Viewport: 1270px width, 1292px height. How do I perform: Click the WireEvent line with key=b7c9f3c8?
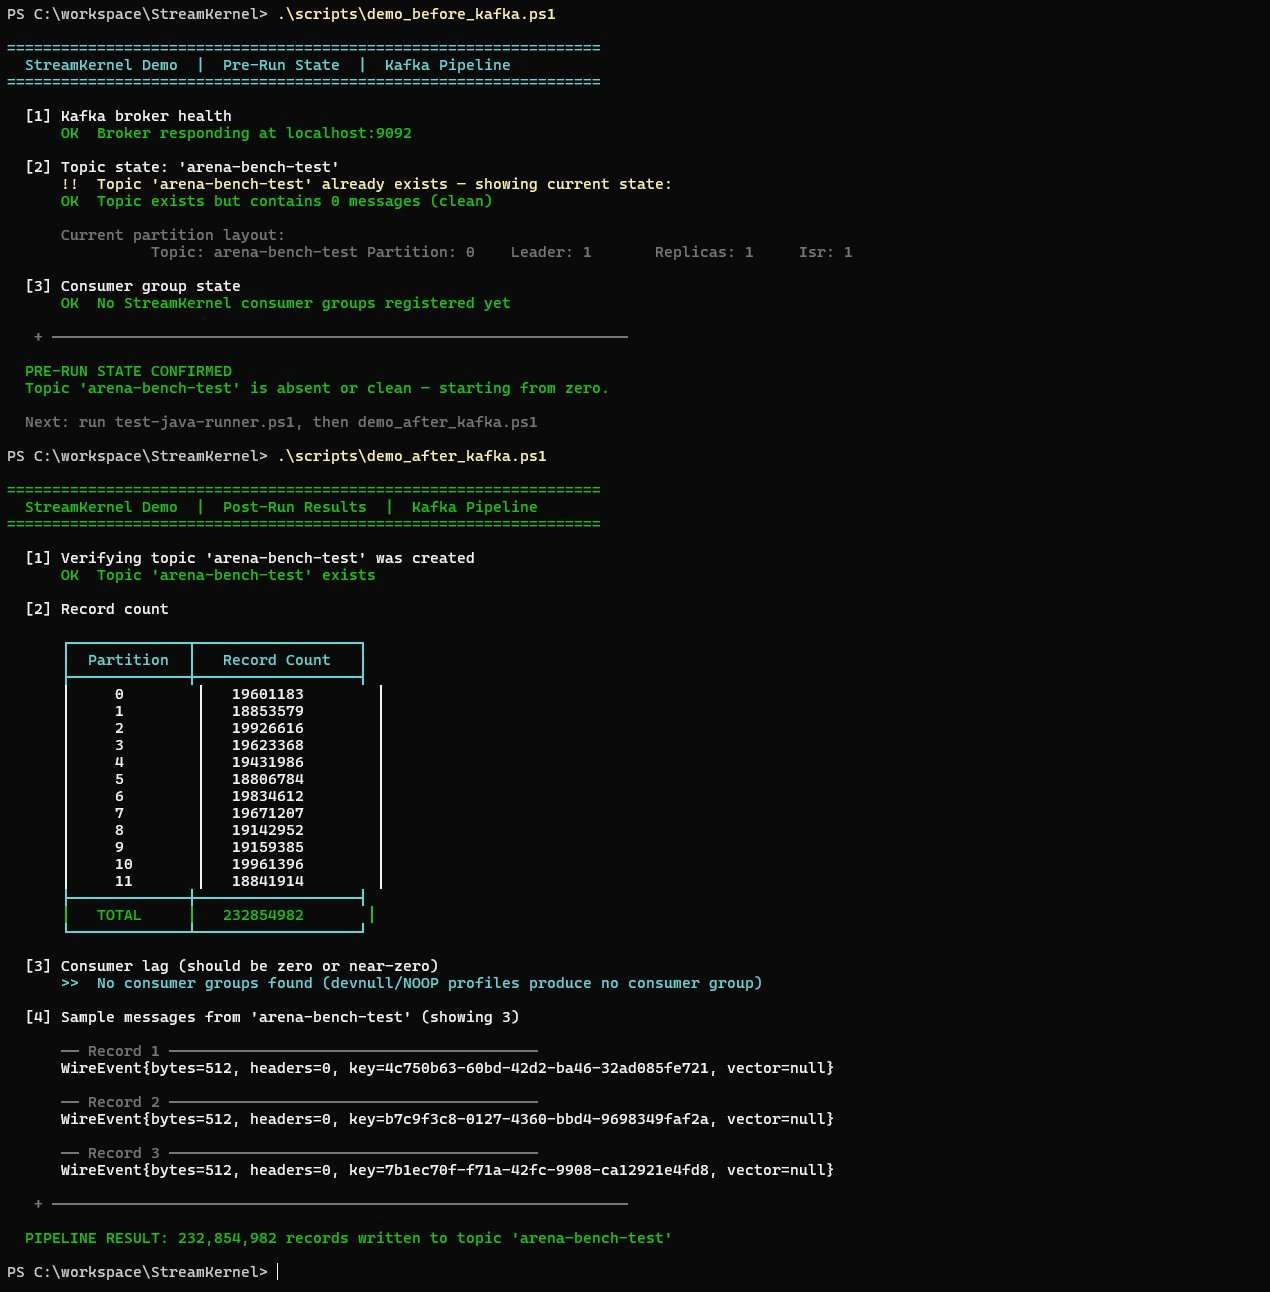point(447,1119)
